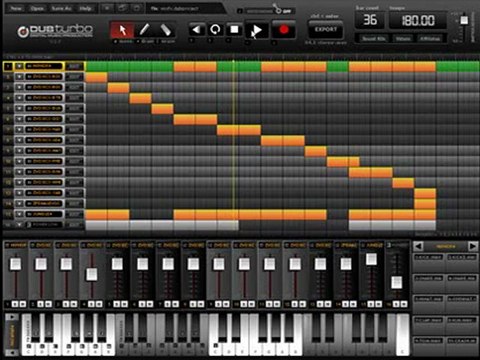Go to the next sound kit arrow
Screen dimensions: 480x360
tap(473, 246)
